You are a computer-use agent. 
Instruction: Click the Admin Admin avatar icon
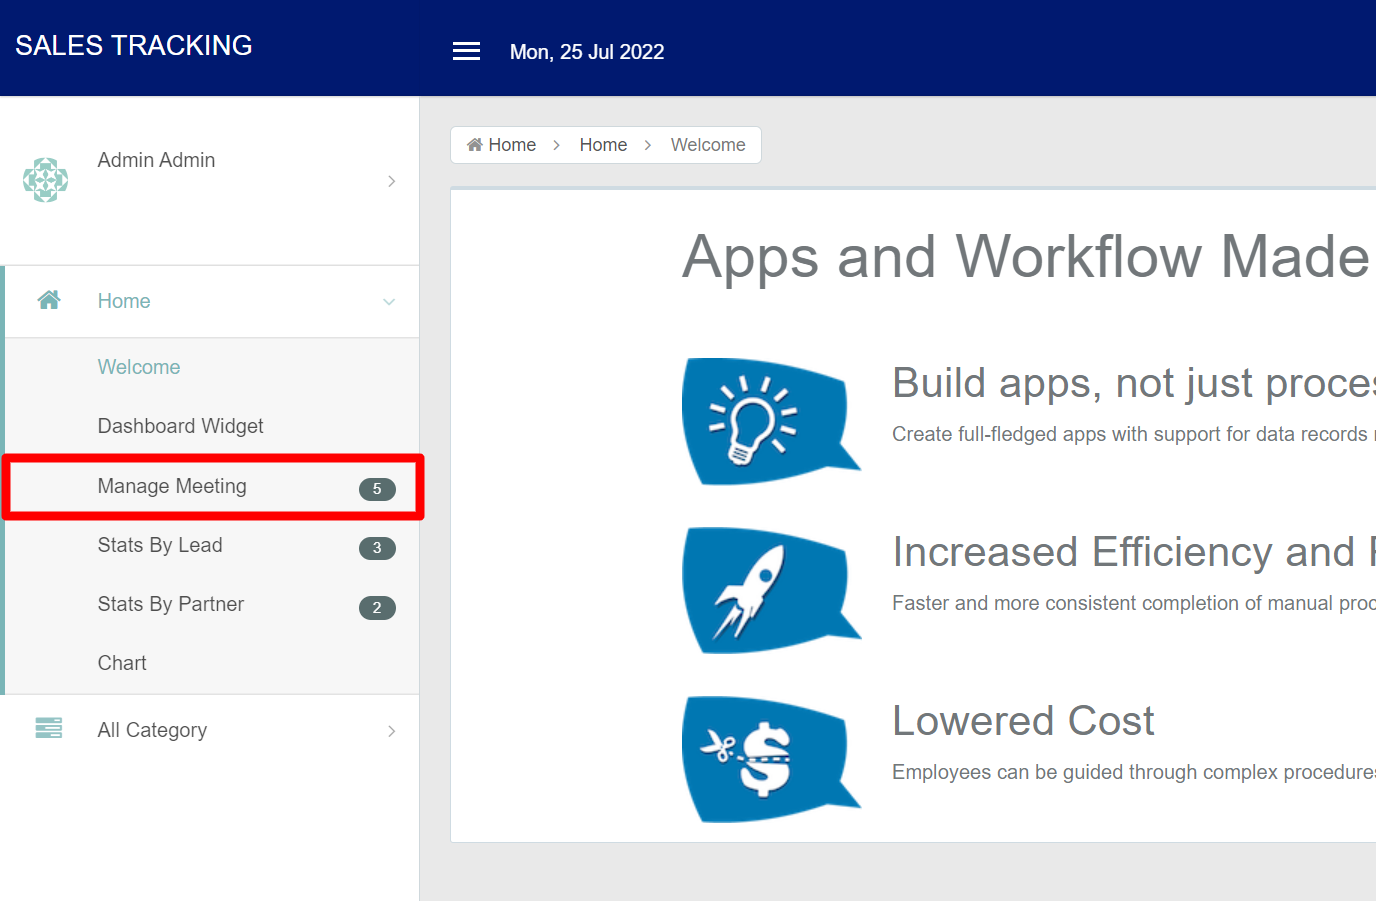tap(46, 180)
